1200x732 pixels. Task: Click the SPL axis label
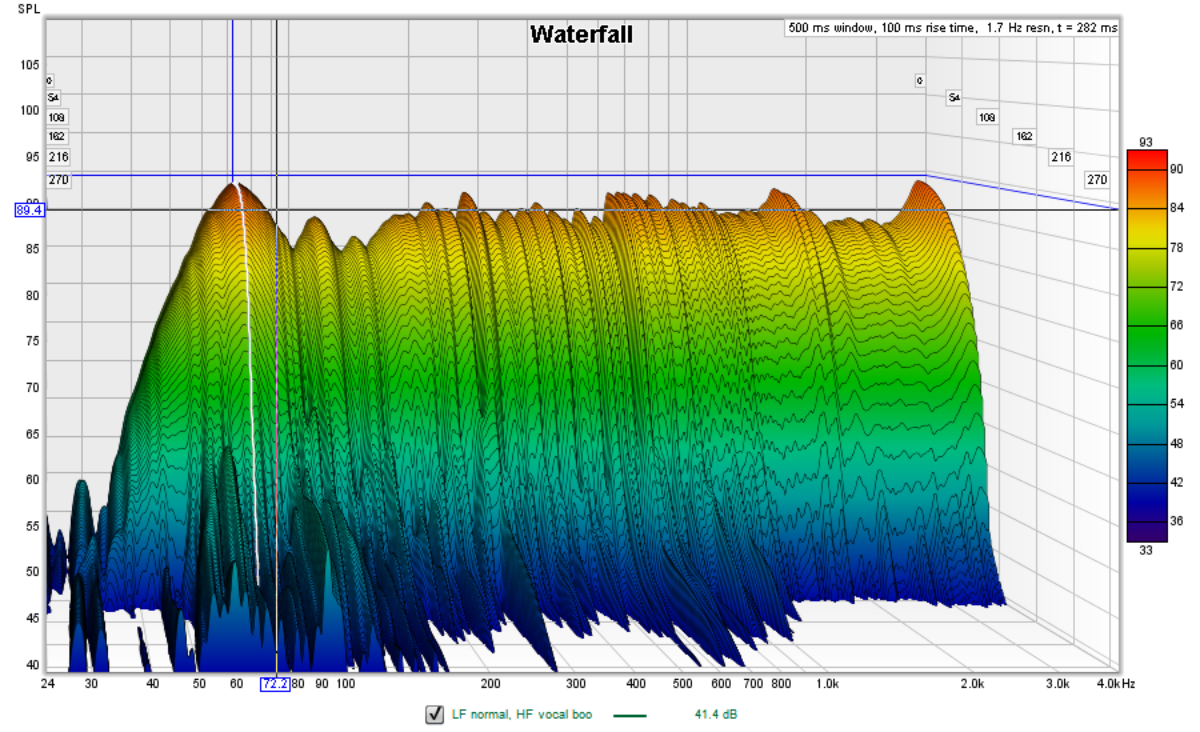(29, 8)
